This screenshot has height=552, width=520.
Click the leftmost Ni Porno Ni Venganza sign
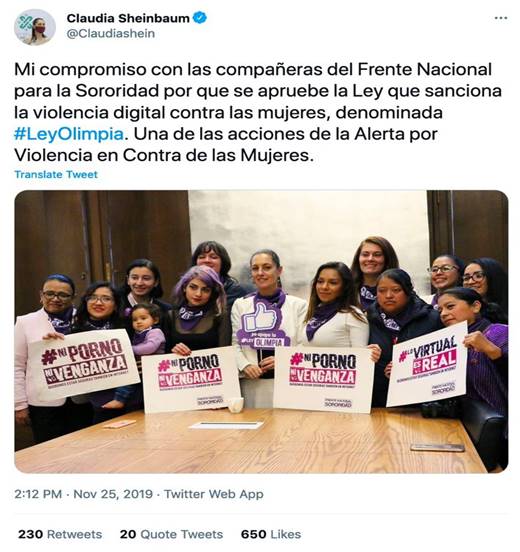point(84,363)
